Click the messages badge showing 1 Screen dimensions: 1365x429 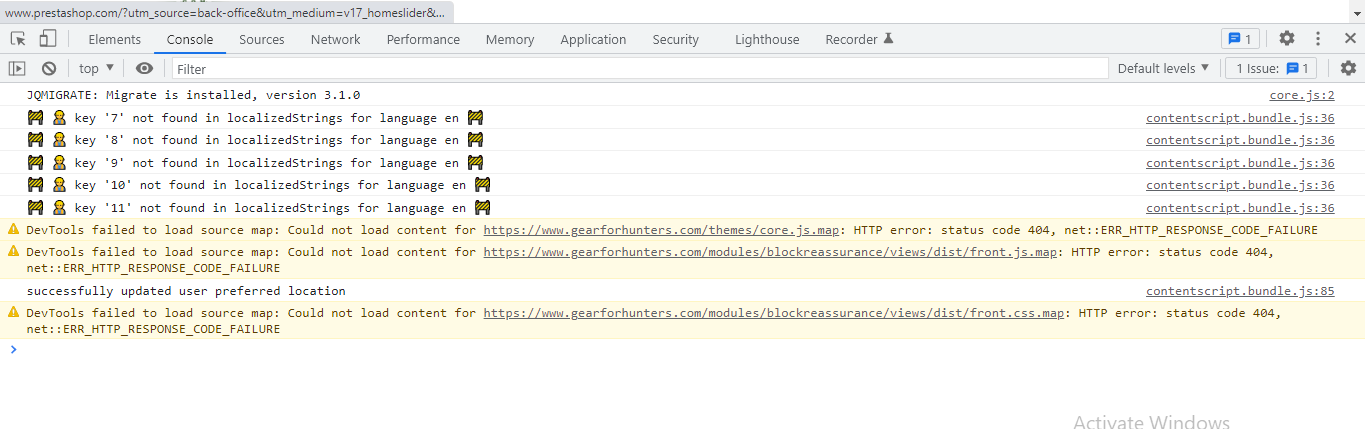tap(1240, 39)
